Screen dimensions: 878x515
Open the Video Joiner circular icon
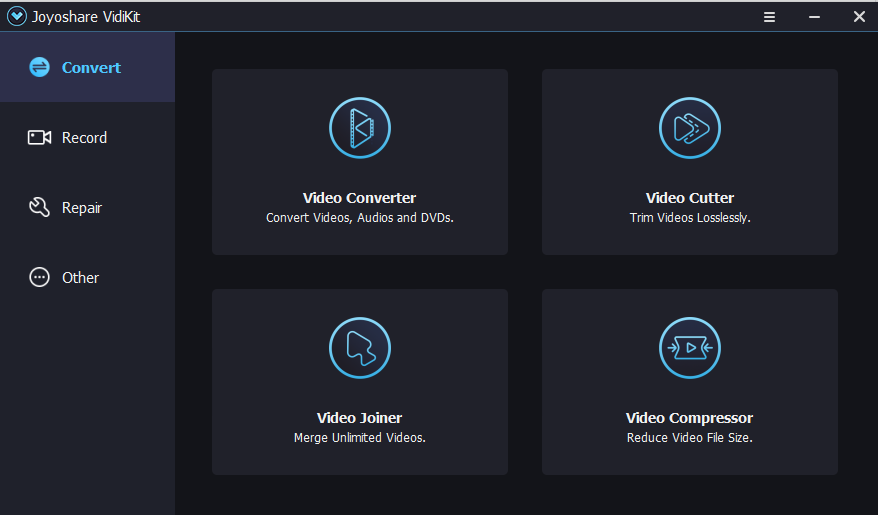359,348
